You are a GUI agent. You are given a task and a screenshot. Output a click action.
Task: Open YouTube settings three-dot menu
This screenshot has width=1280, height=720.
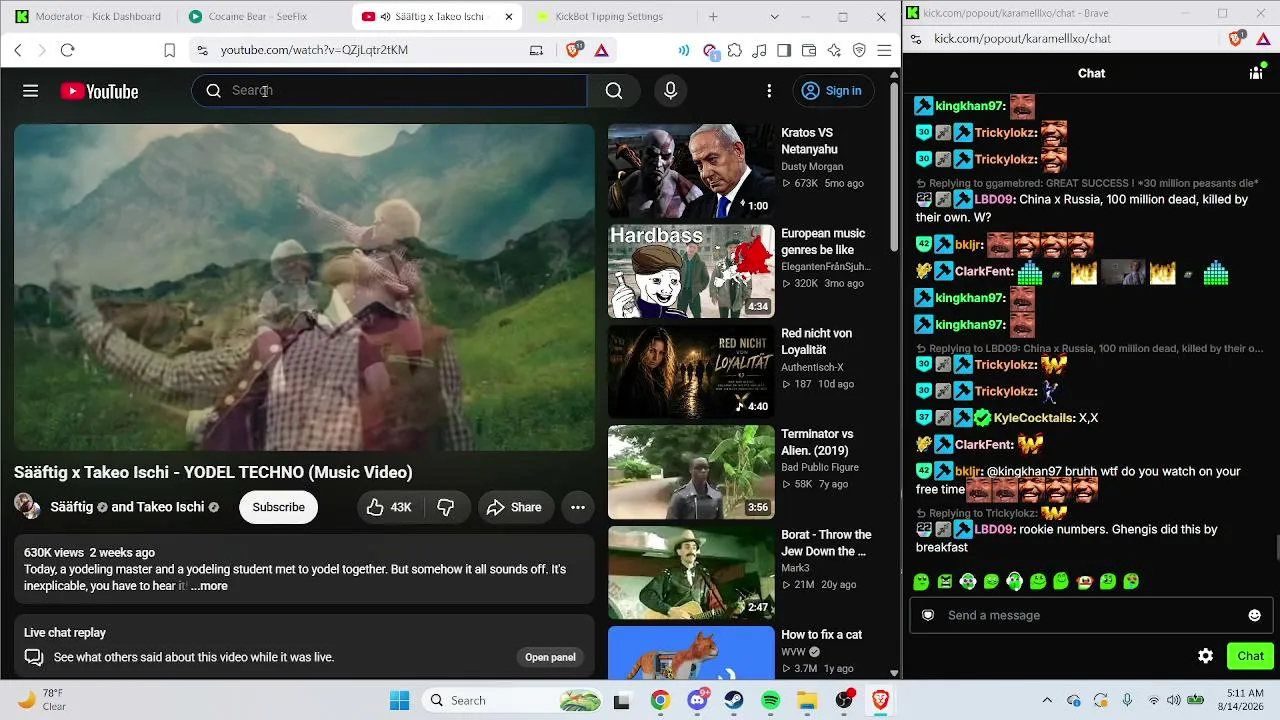(769, 91)
